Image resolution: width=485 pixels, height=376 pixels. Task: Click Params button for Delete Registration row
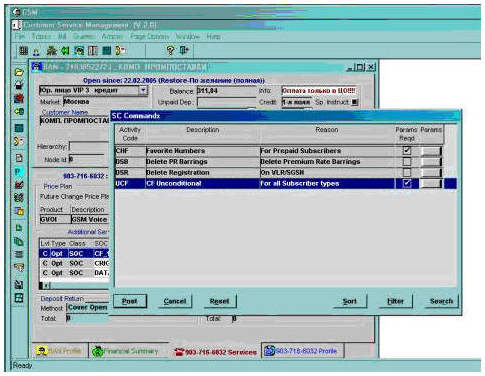point(431,172)
